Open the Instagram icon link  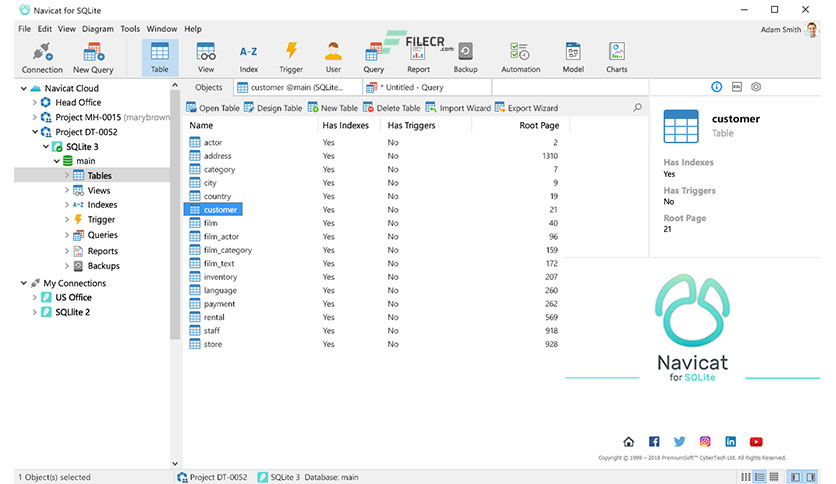pyautogui.click(x=705, y=441)
